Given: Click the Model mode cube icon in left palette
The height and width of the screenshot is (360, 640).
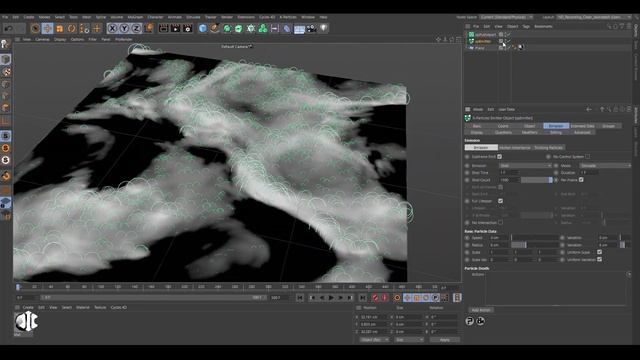Looking at the screenshot, I should (5, 59).
